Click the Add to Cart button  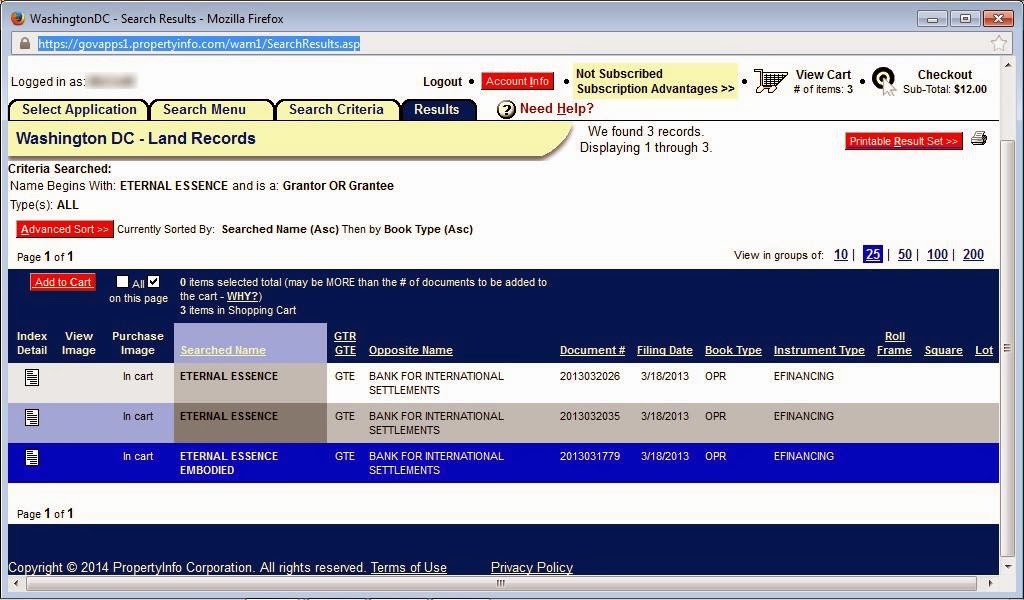[63, 282]
